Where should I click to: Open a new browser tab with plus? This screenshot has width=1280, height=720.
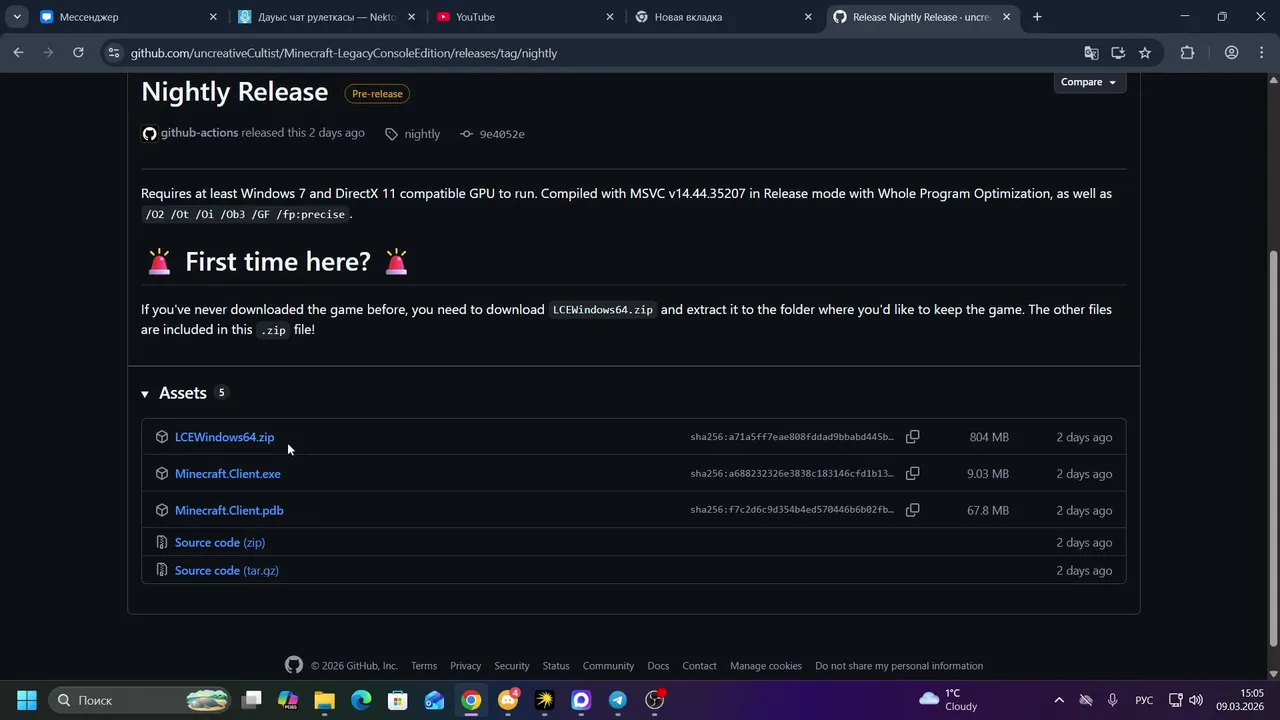[1037, 17]
